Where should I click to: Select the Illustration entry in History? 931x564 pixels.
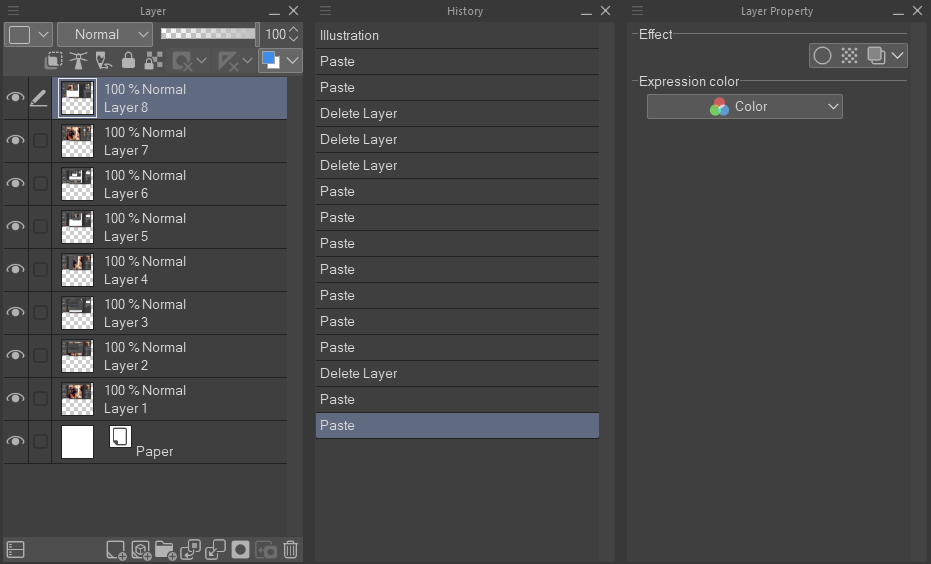[457, 36]
